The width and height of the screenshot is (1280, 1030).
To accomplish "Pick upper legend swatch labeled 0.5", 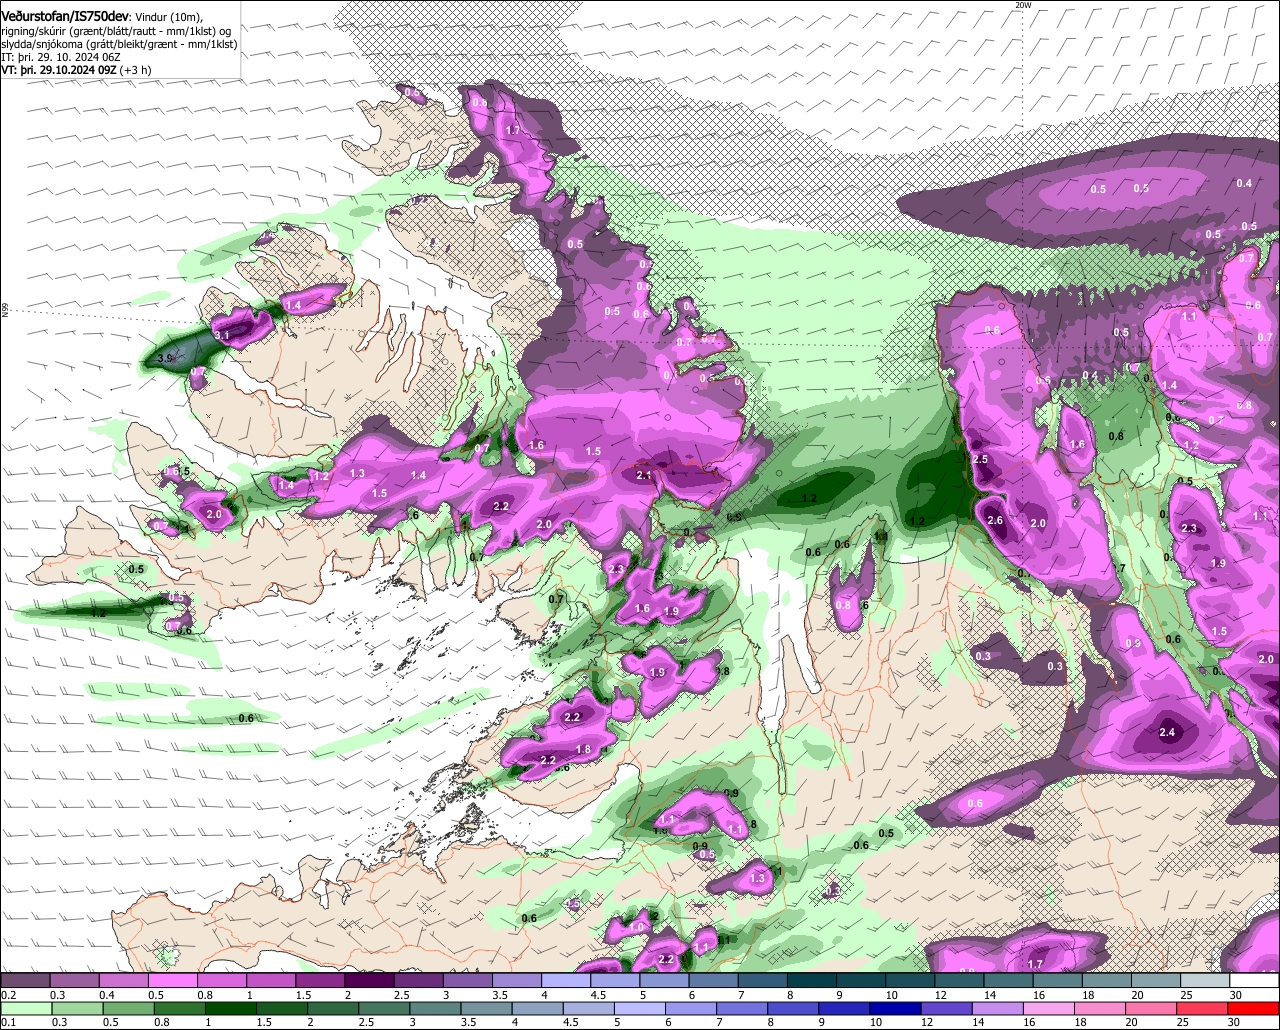I will [x=172, y=980].
